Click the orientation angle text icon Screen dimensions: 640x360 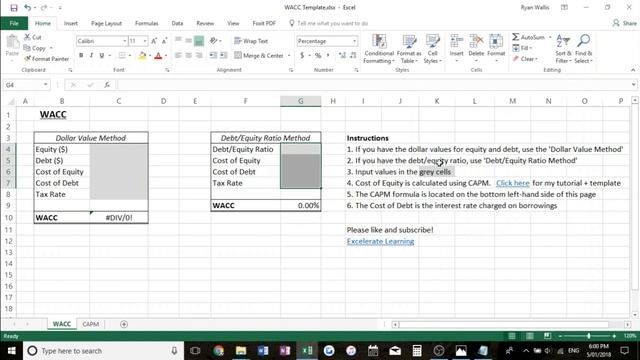point(213,41)
